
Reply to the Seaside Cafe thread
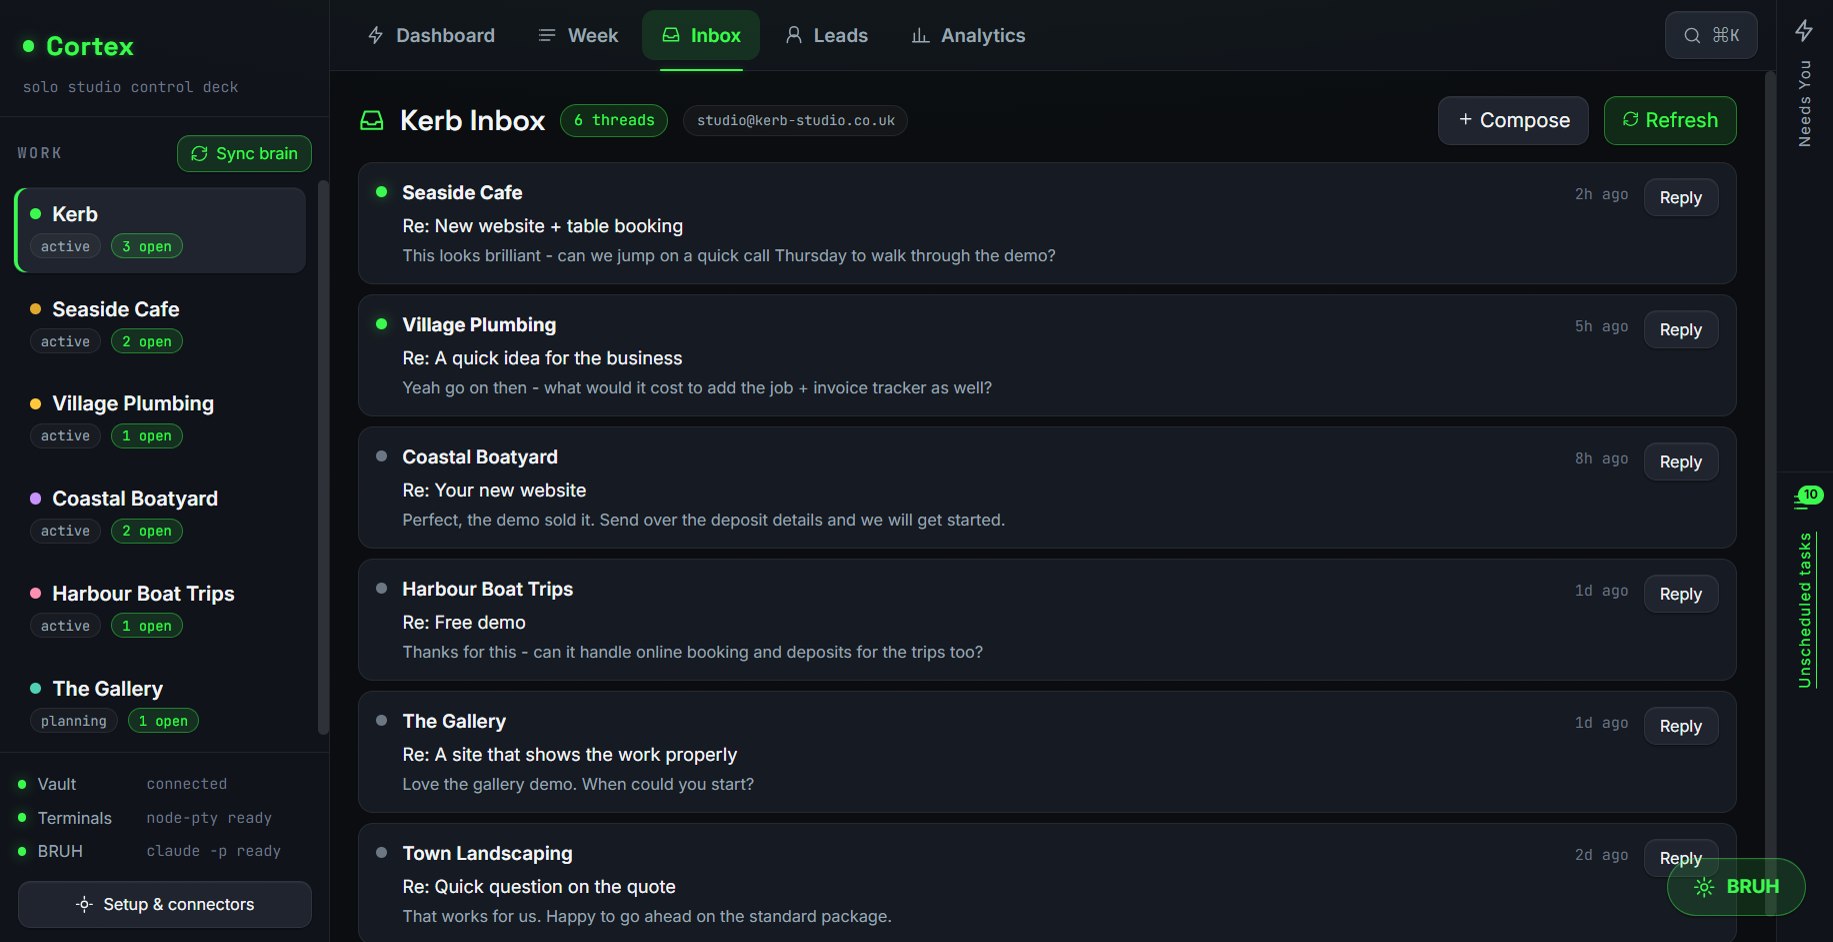pos(1680,197)
